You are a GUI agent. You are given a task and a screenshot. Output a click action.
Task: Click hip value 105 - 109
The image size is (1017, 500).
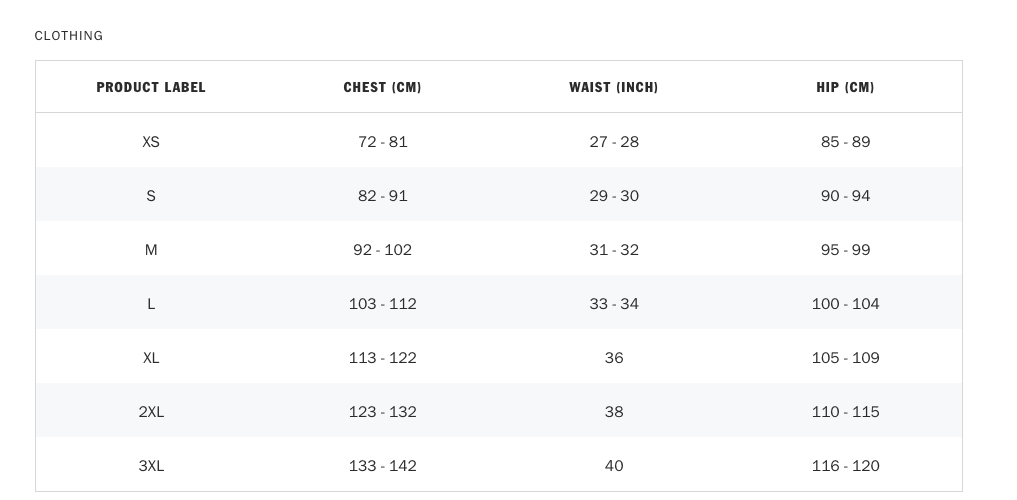point(845,358)
